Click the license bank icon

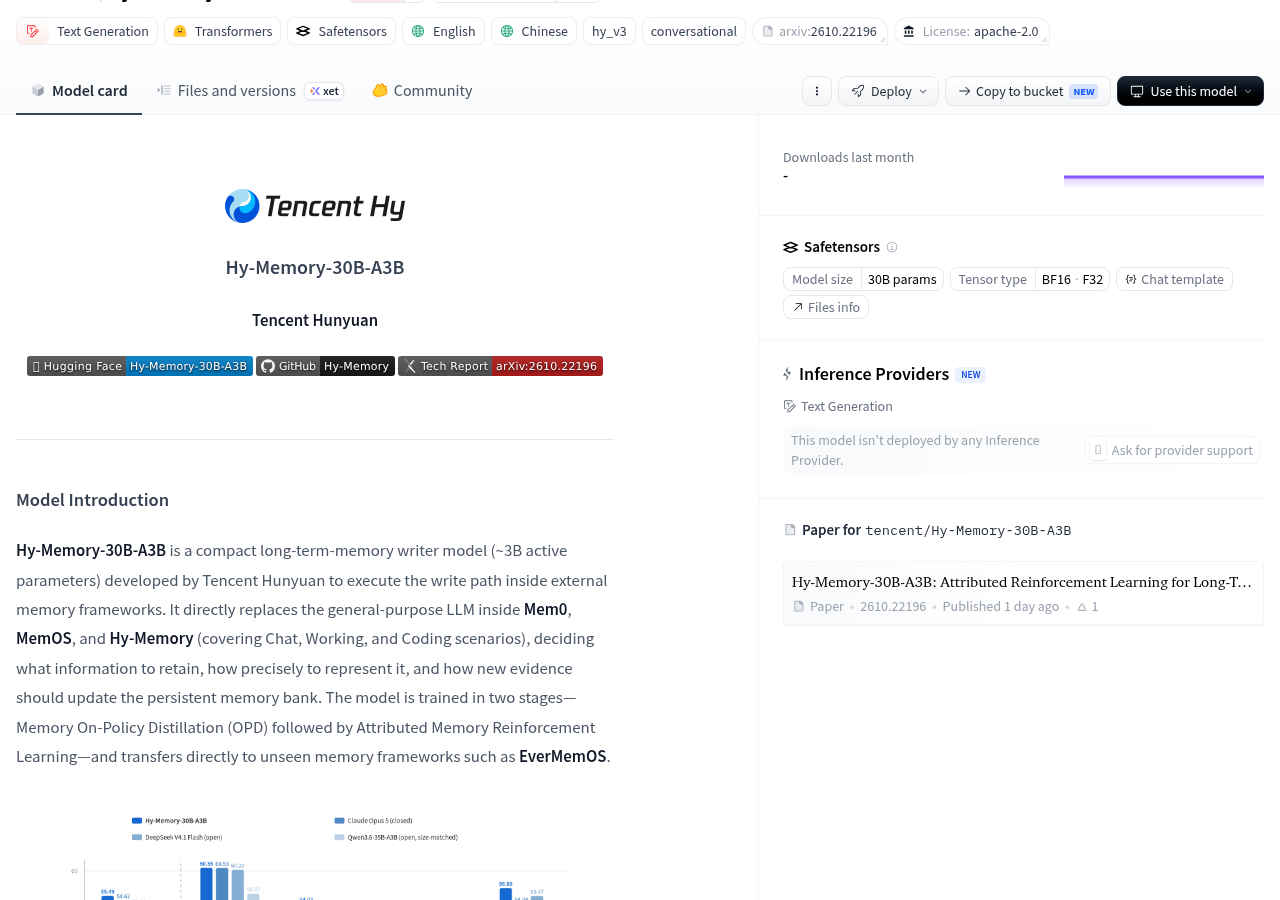point(908,31)
